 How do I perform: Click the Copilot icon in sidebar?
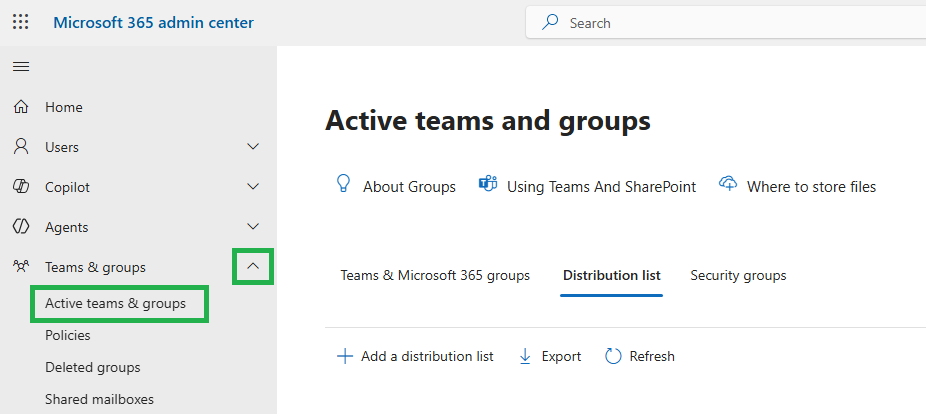point(21,187)
